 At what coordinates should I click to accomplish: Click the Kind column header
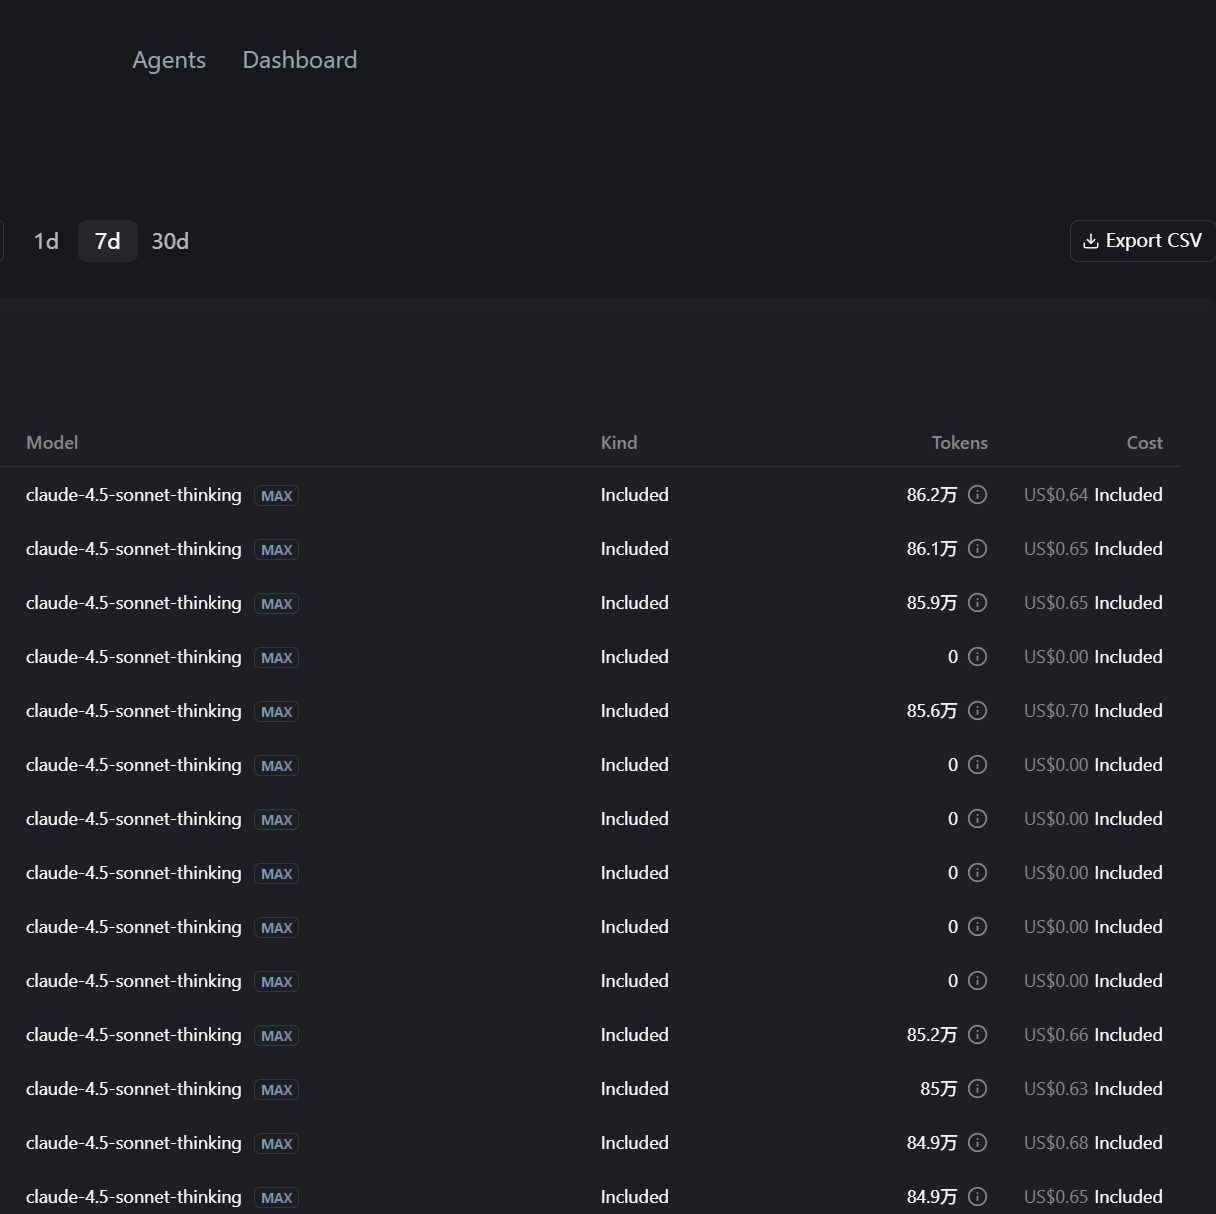619,443
